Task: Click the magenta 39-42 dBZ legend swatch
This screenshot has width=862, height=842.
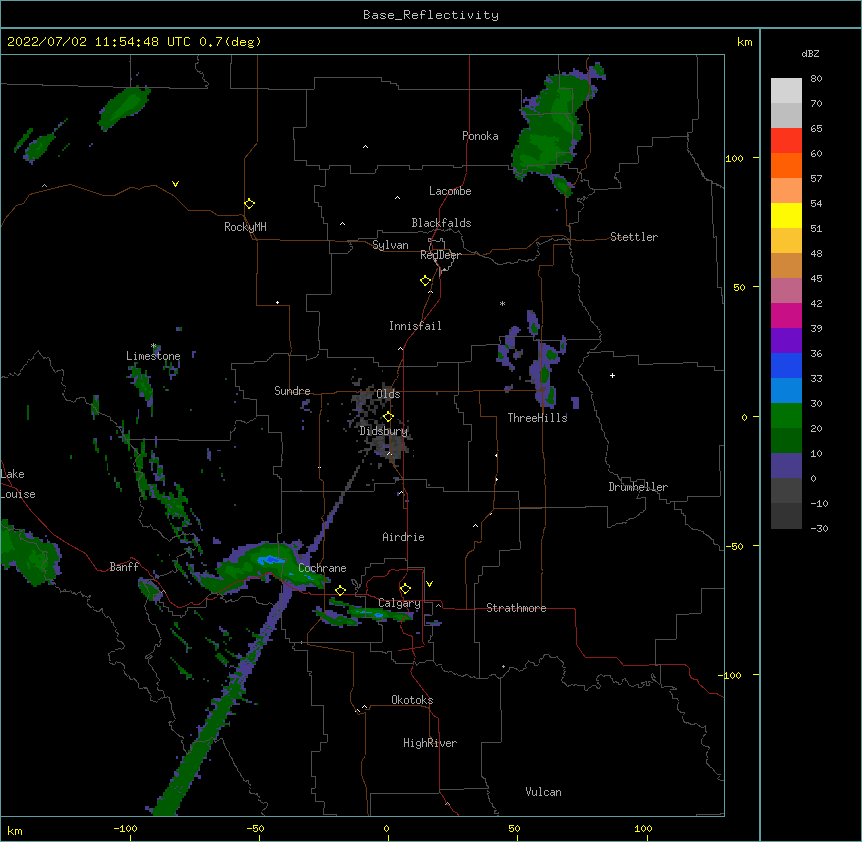Action: click(786, 315)
